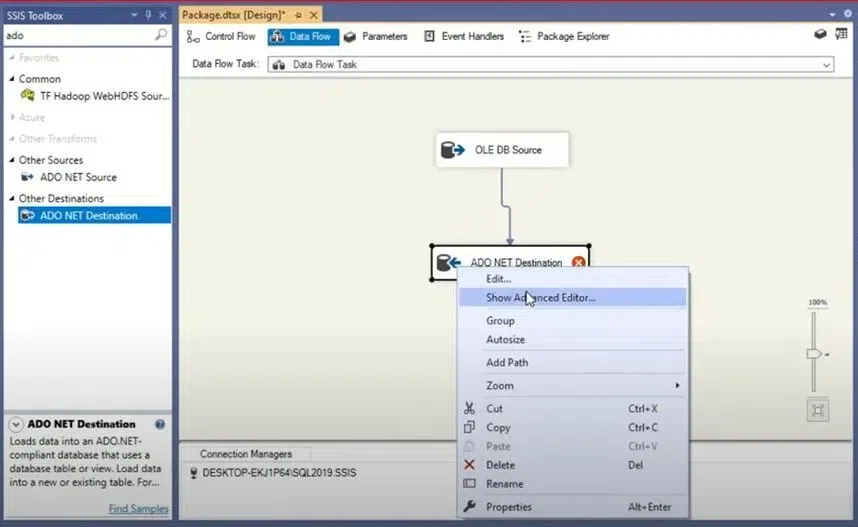Click the Variables icon at top right
Viewport: 858px width, 527px height.
pos(841,34)
